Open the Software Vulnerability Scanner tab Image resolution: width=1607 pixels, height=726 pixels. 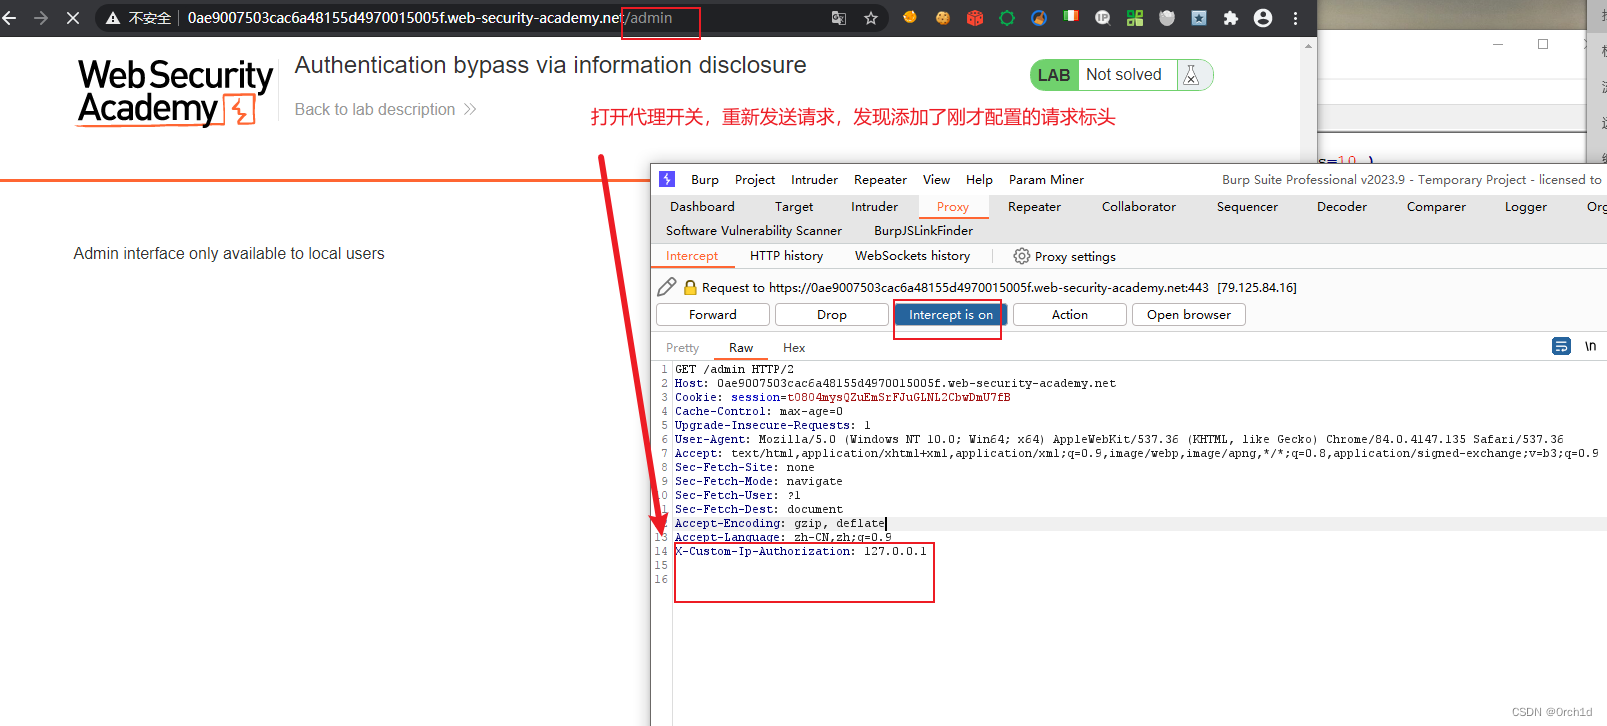(754, 231)
